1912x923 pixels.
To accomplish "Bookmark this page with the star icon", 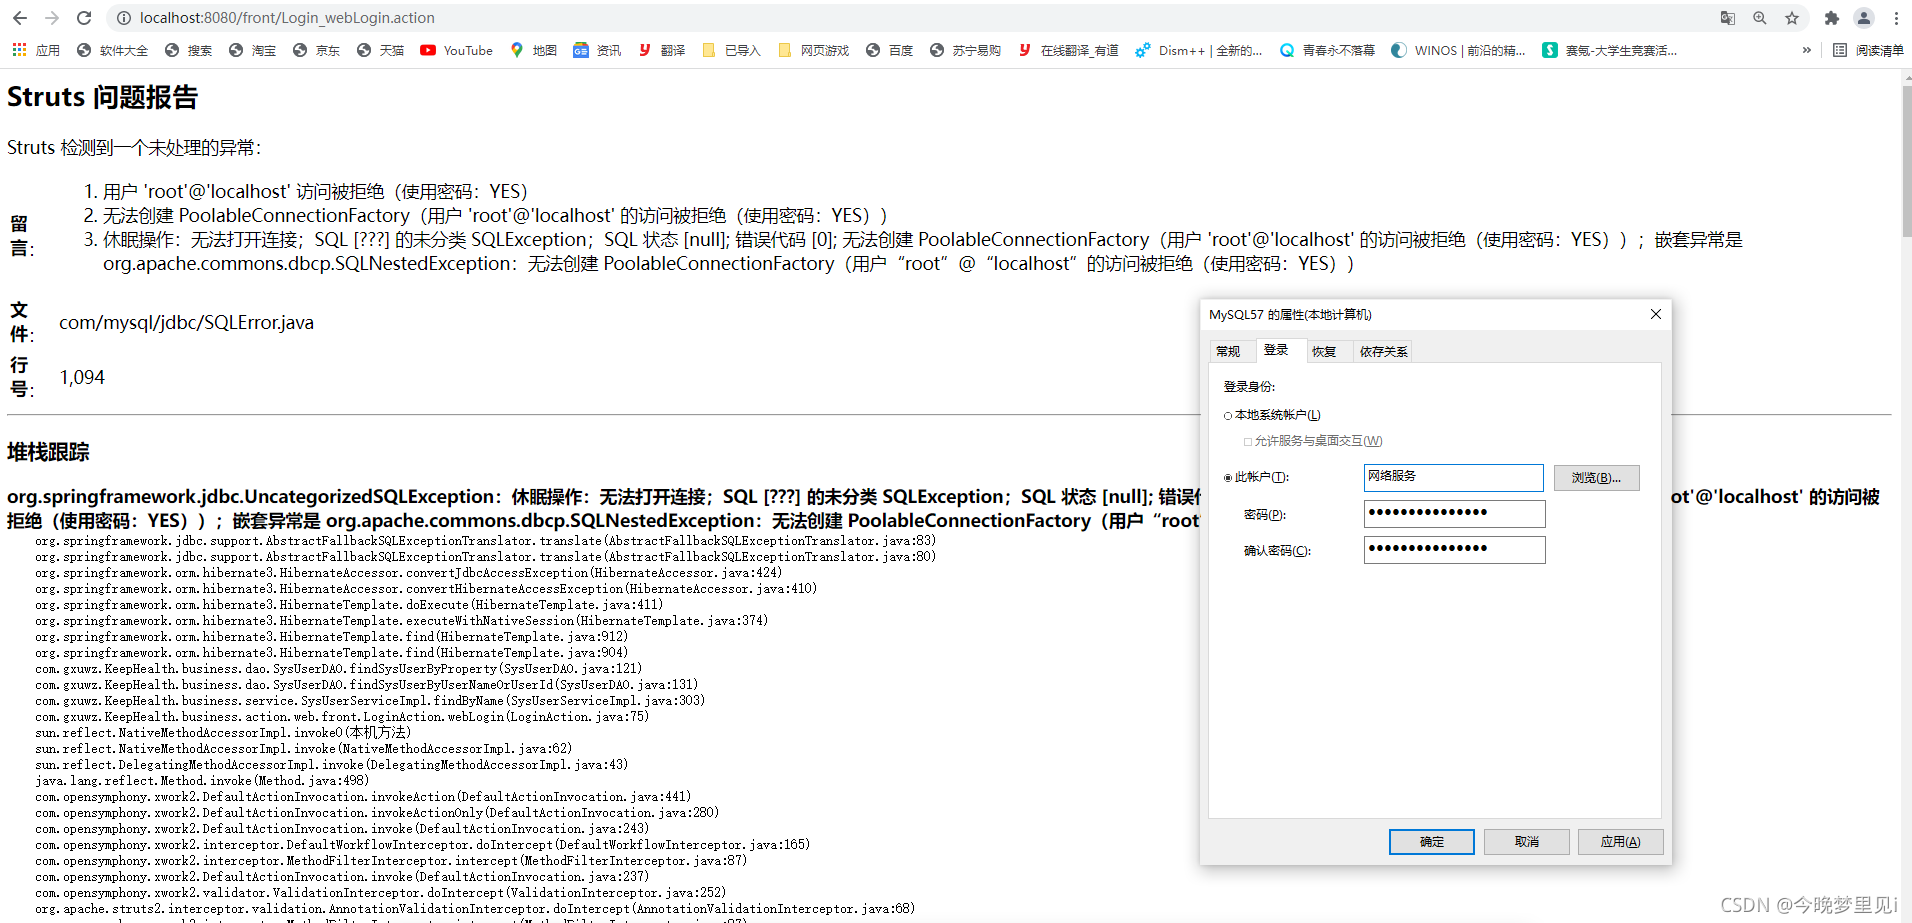I will point(1792,18).
